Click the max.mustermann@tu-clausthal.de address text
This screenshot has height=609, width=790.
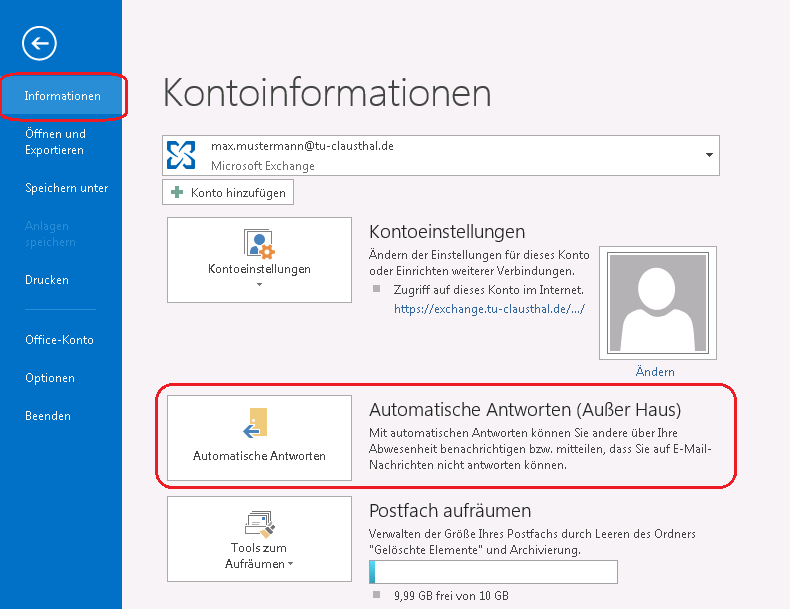(302, 146)
